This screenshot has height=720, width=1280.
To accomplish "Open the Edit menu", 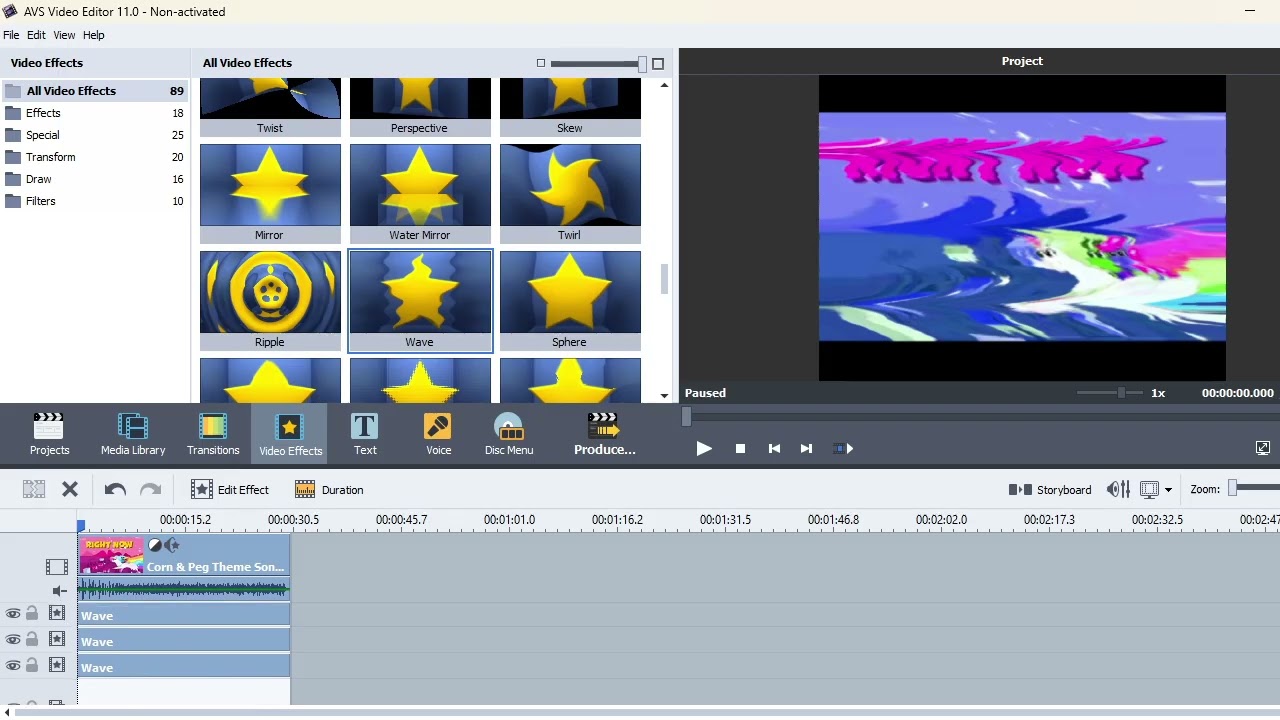I will click(36, 35).
